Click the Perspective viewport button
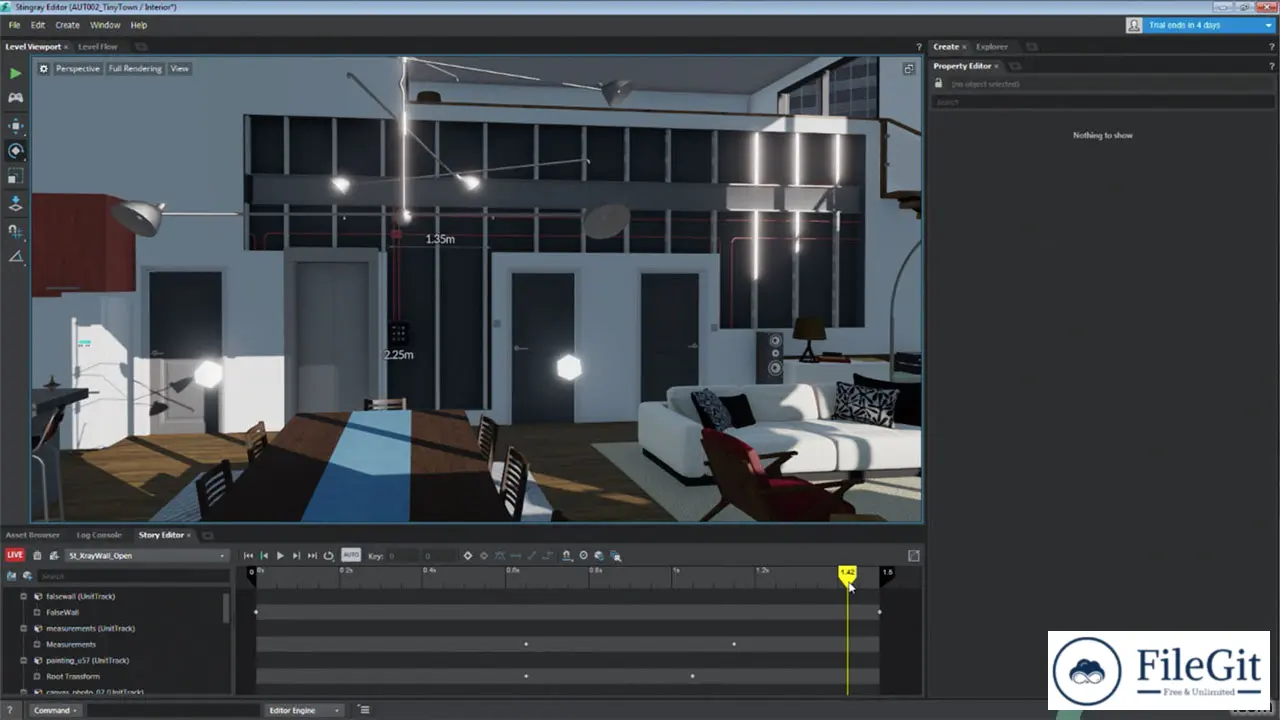The width and height of the screenshot is (1280, 720). (77, 69)
